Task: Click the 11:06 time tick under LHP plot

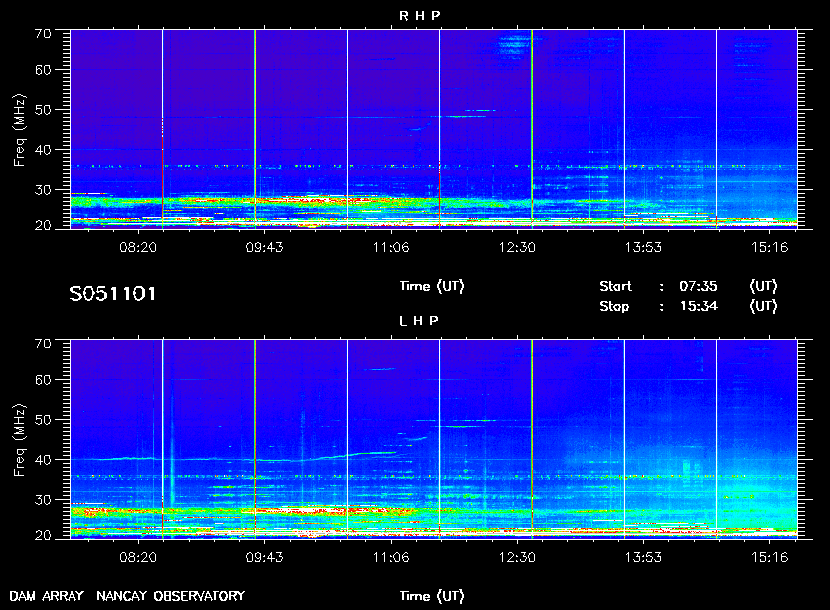Action: click(x=391, y=557)
